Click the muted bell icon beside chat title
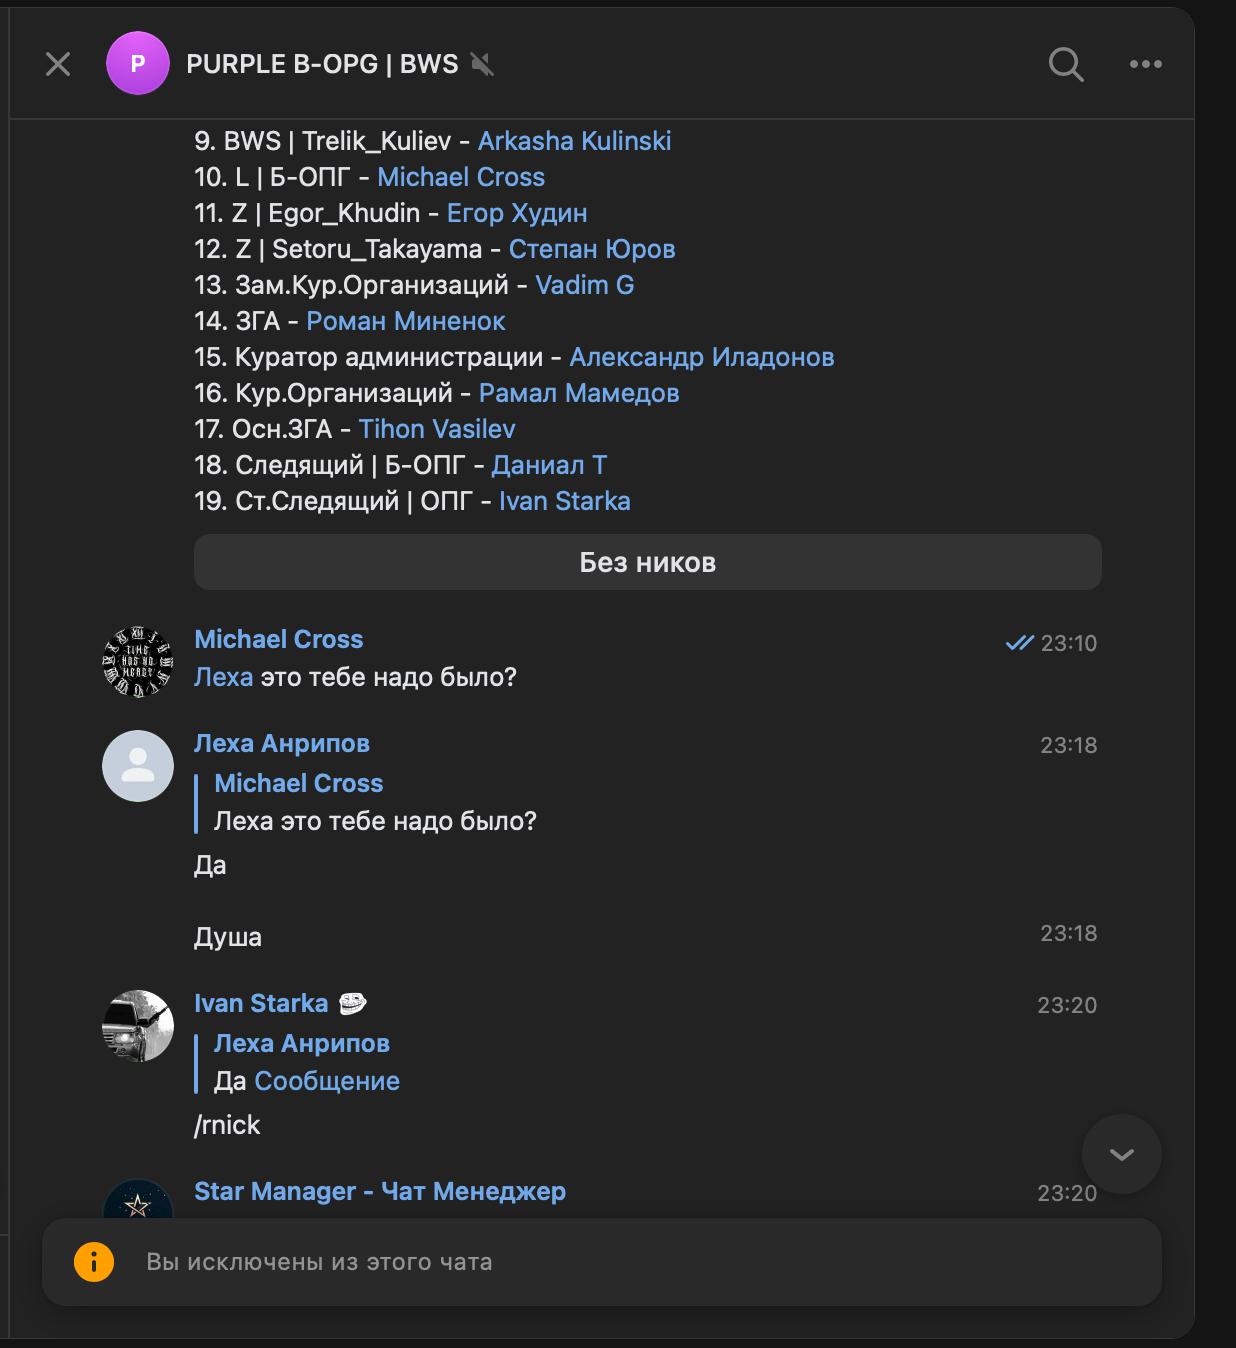The height and width of the screenshot is (1348, 1236). pyautogui.click(x=483, y=65)
